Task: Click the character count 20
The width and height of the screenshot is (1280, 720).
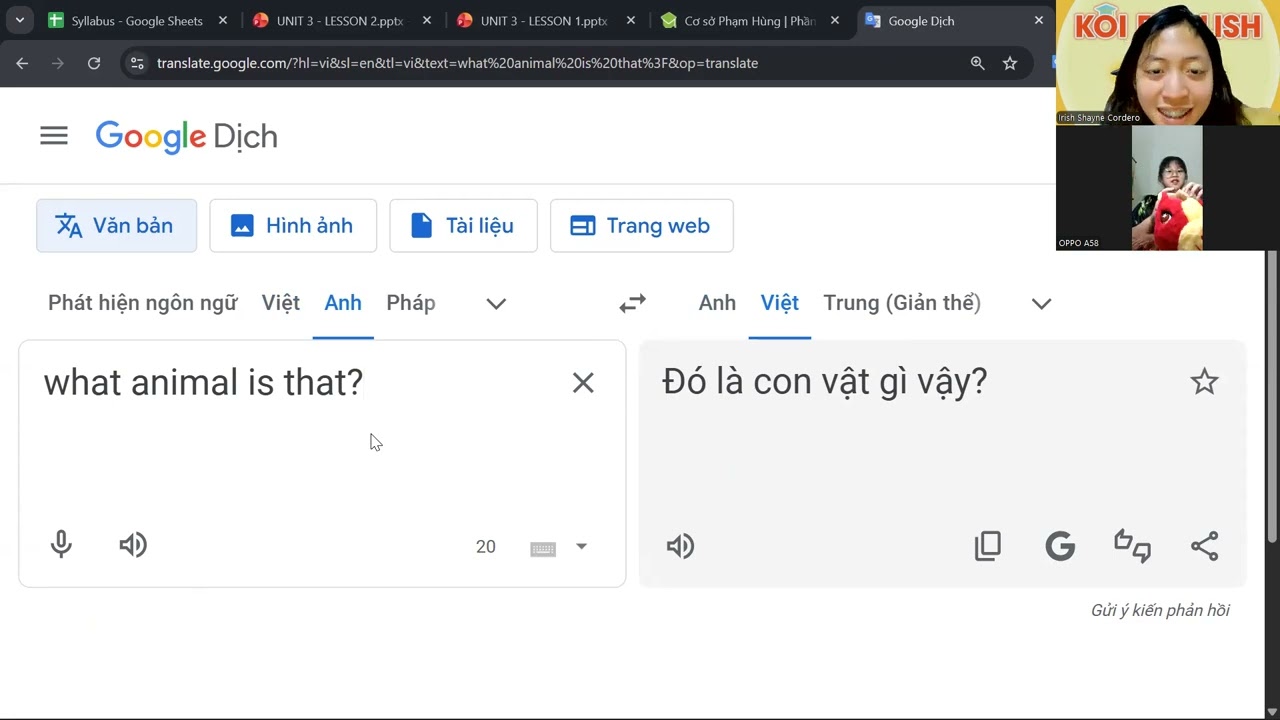Action: tap(486, 547)
